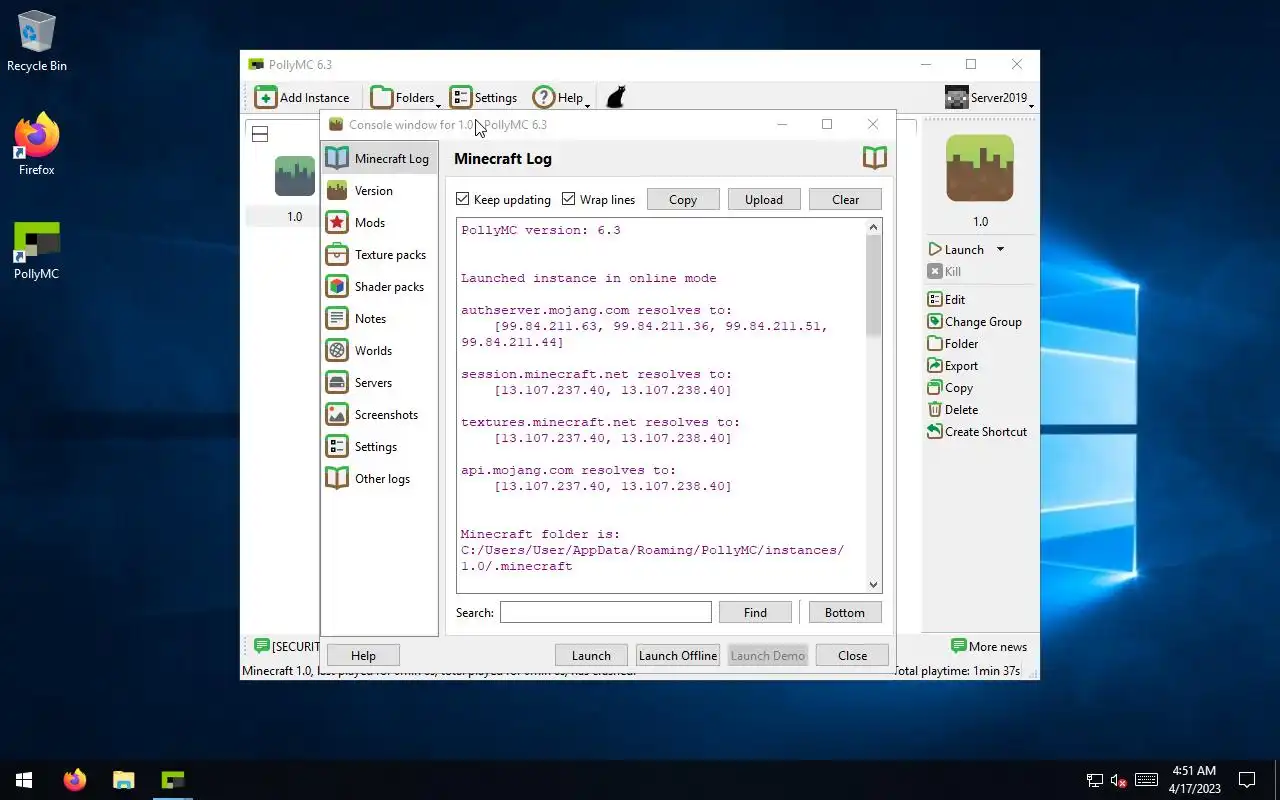Screen dimensions: 1280x800
Task: Open the notification center icon
Action: (1247, 780)
